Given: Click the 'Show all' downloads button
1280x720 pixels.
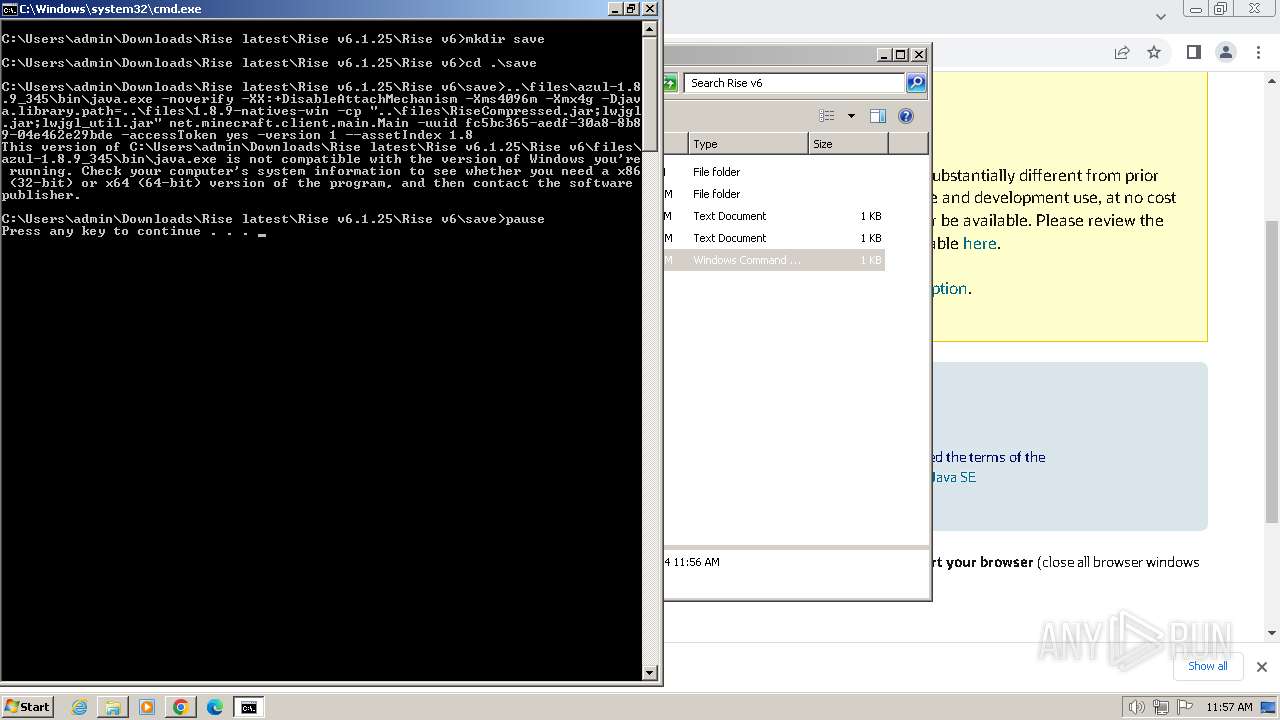Looking at the screenshot, I should click(1207, 666).
